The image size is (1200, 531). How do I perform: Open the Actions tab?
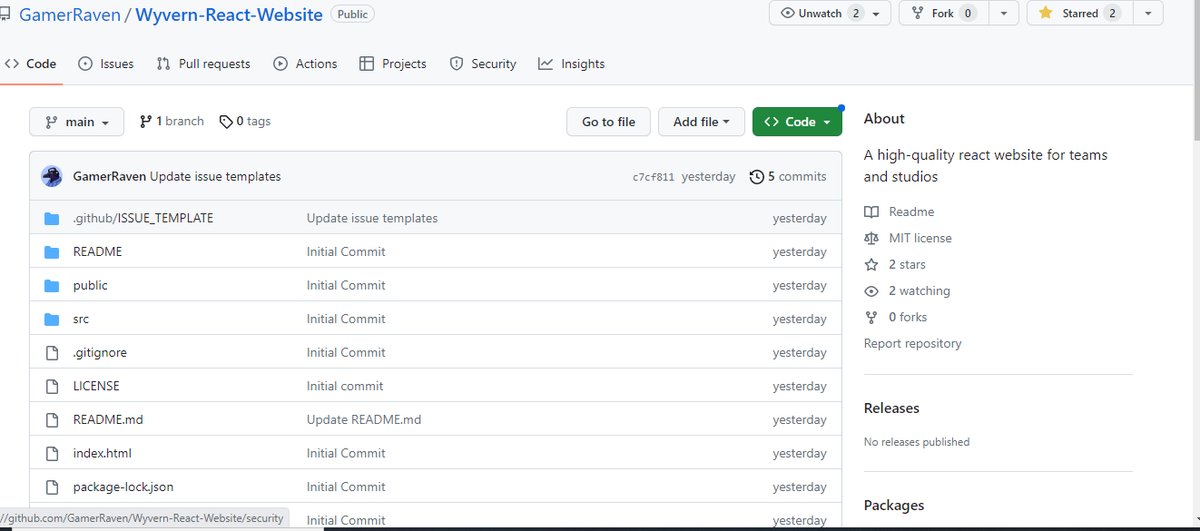305,64
